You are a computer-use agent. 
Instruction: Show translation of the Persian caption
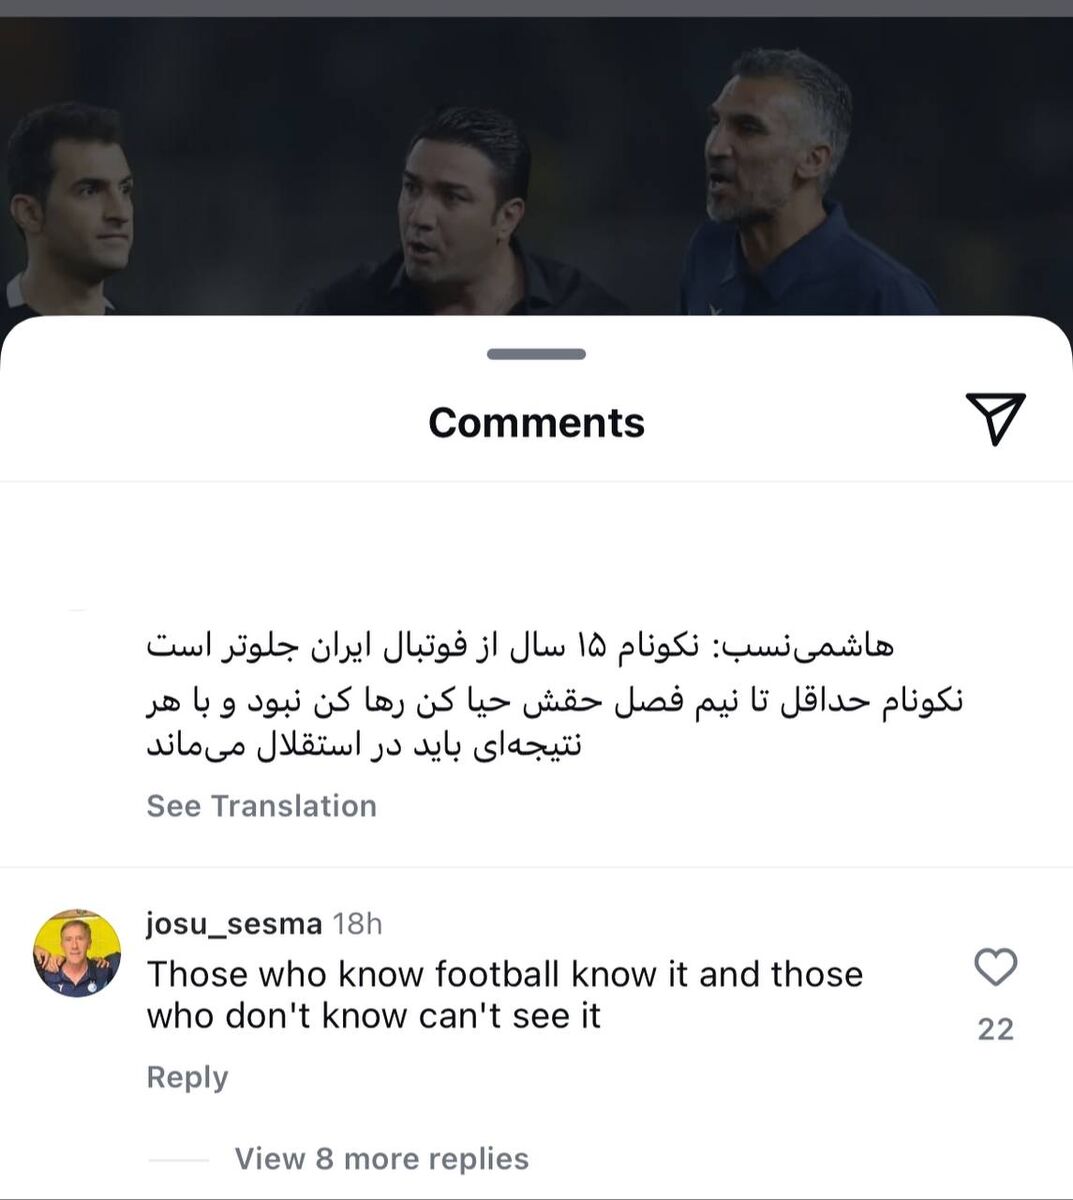pos(262,806)
